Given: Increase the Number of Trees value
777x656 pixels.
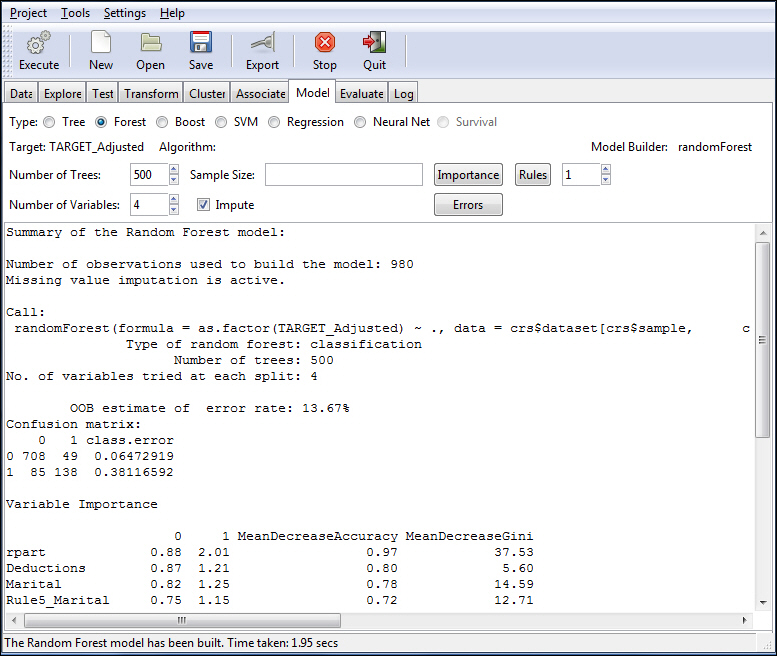Looking at the screenshot, I should click(173, 169).
